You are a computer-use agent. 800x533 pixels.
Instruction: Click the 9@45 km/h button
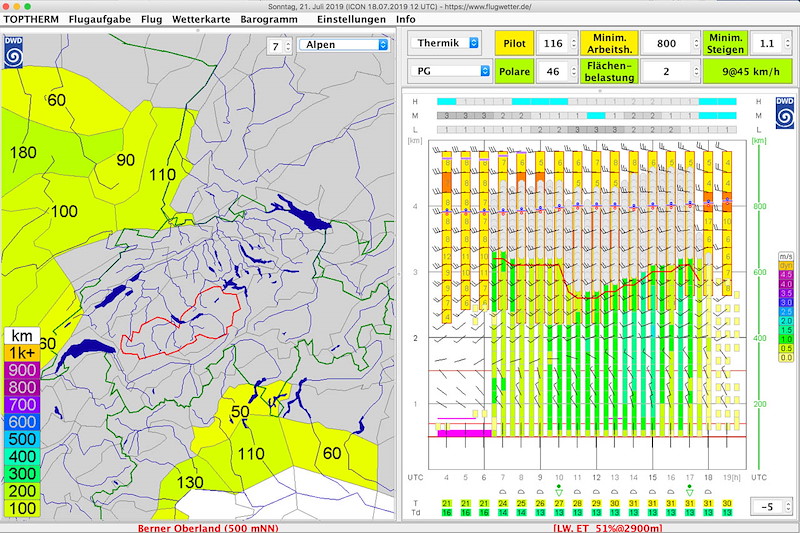point(748,71)
